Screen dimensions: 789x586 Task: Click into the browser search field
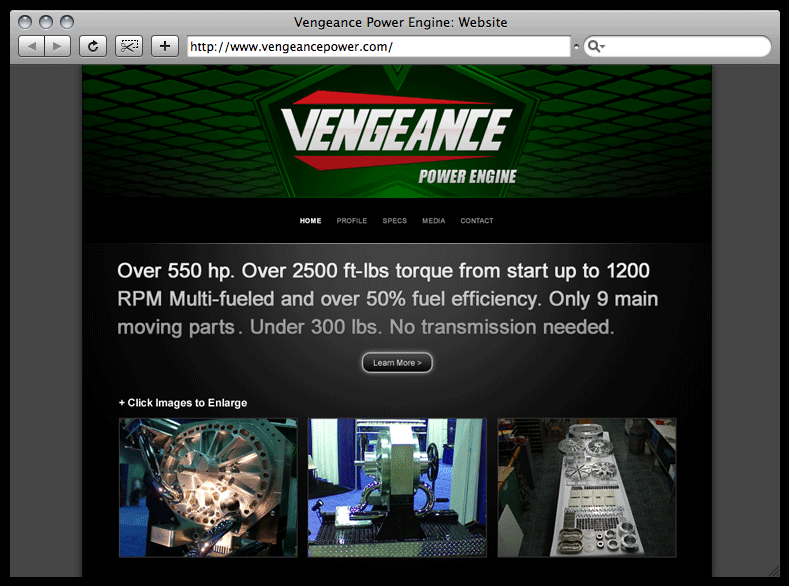[677, 46]
